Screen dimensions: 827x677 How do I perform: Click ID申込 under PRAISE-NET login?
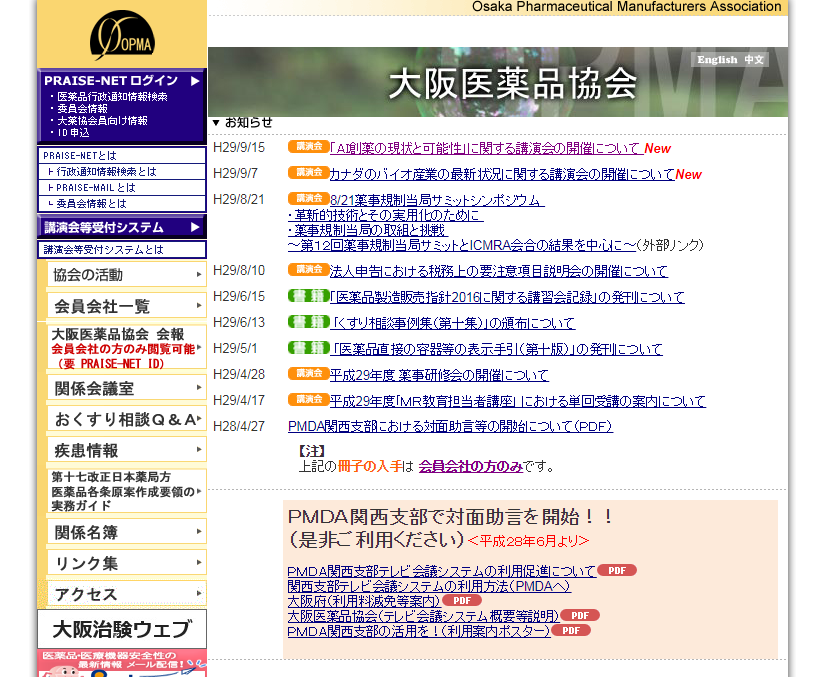73,132
